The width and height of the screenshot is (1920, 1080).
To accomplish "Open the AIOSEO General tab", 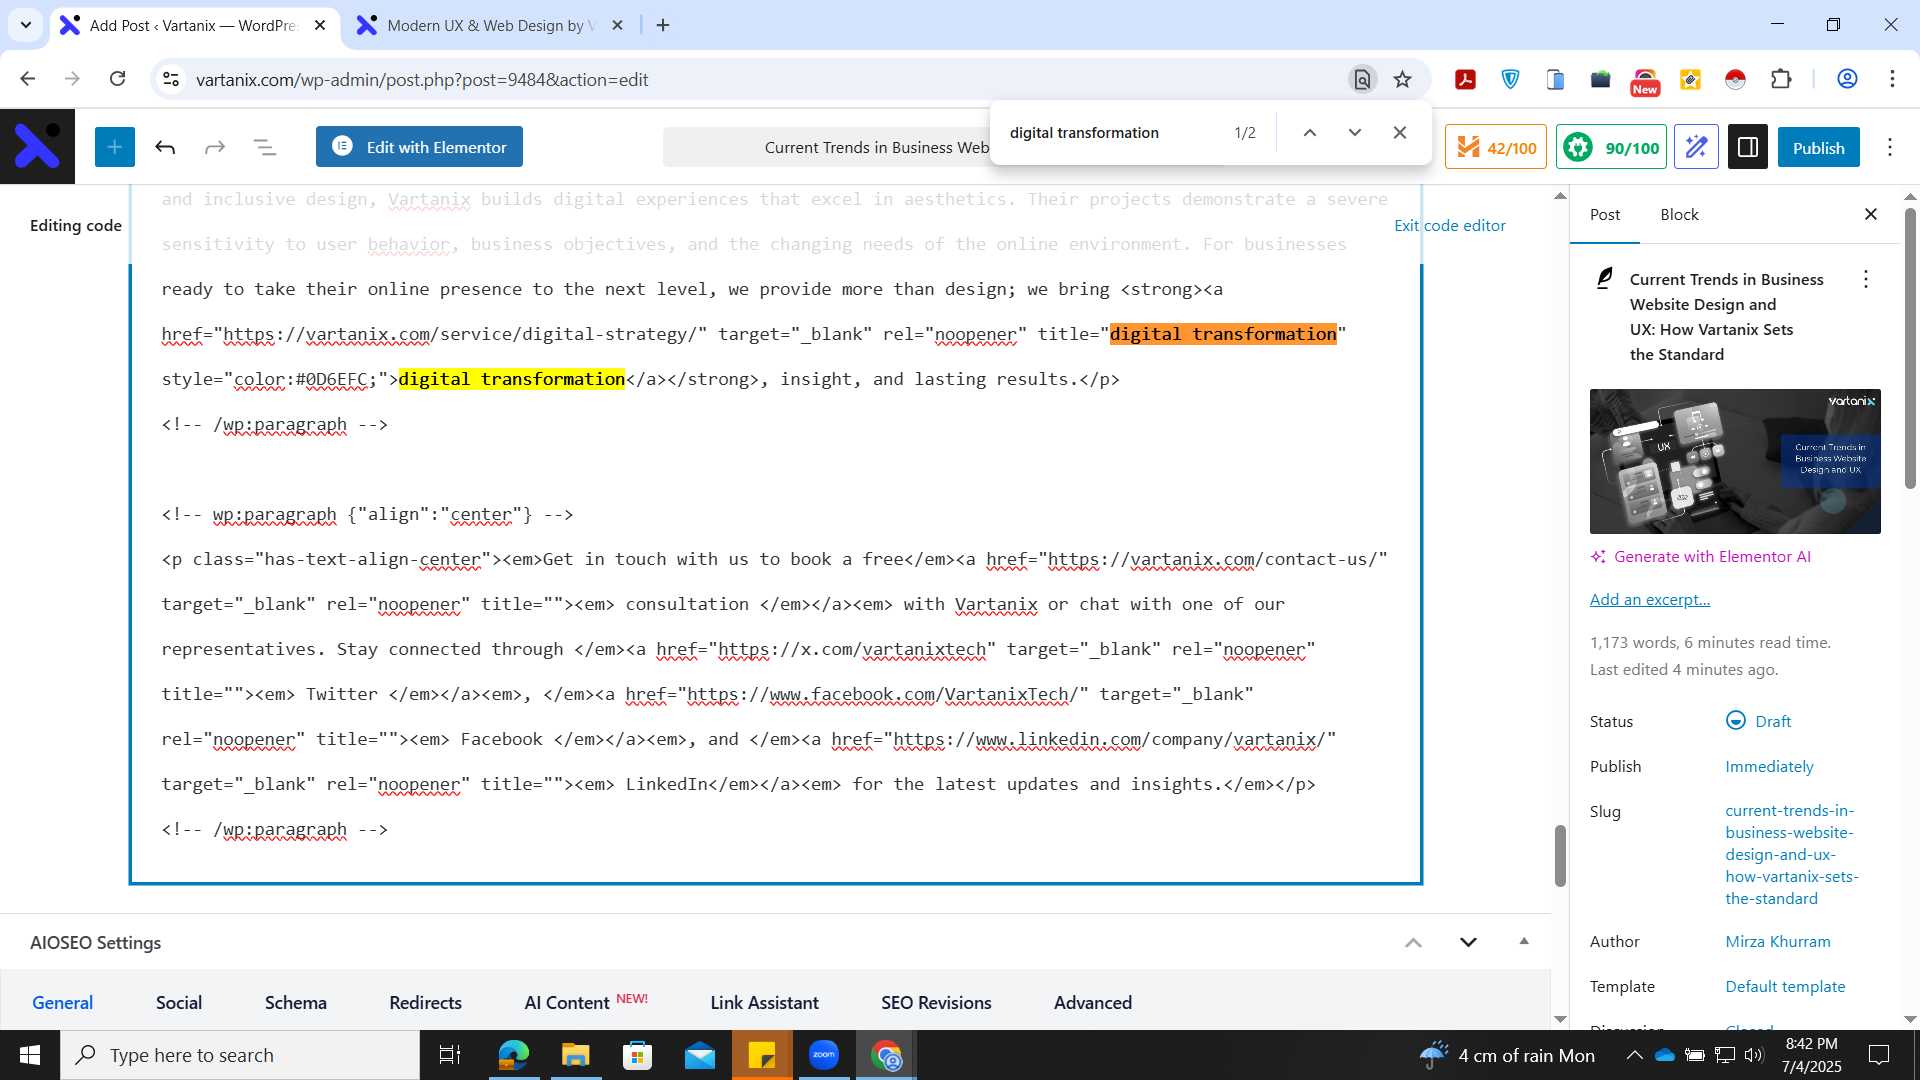I will (62, 1002).
